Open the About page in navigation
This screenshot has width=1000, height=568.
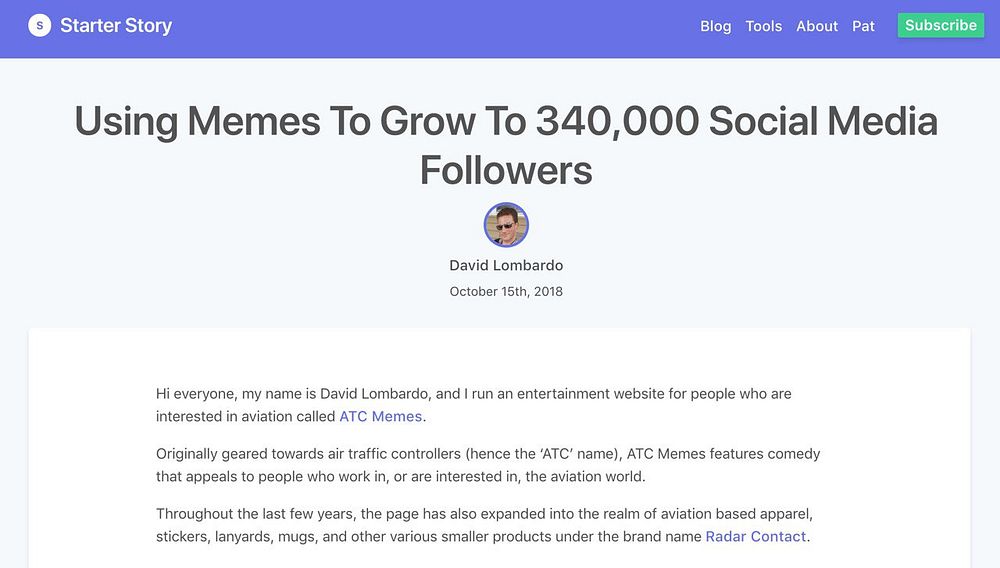tap(816, 26)
